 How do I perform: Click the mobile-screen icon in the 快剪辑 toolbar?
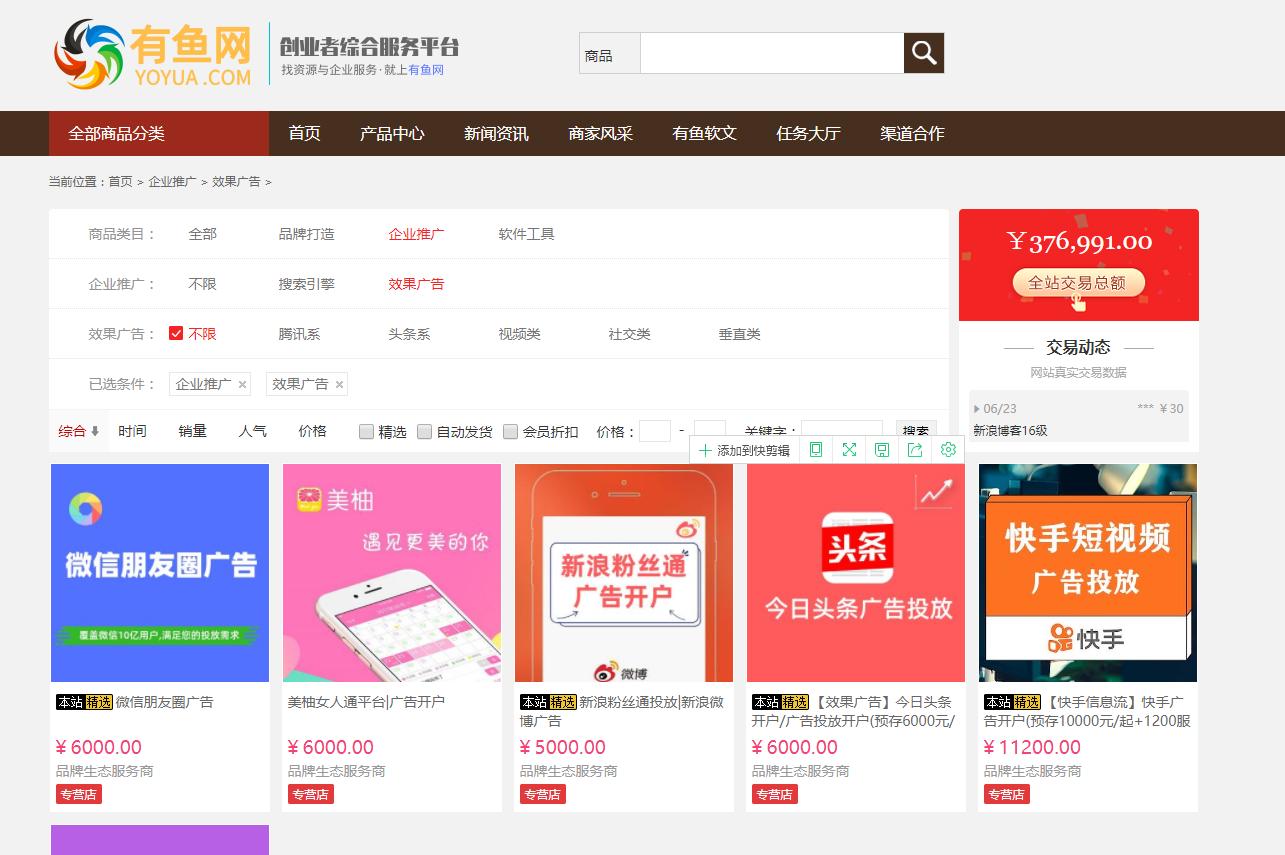tap(816, 449)
